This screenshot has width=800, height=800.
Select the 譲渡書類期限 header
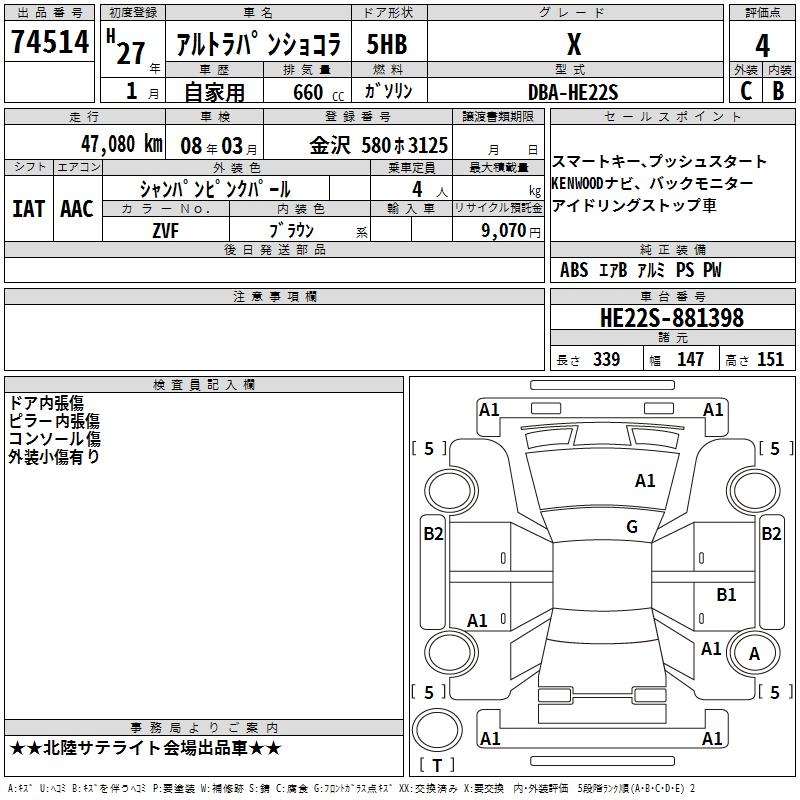pos(498,117)
